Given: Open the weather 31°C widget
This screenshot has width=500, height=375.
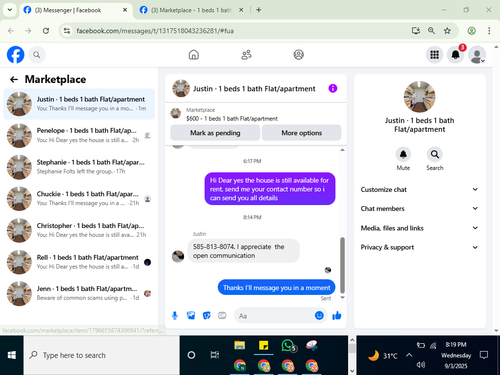Looking at the screenshot, I should click(383, 356).
